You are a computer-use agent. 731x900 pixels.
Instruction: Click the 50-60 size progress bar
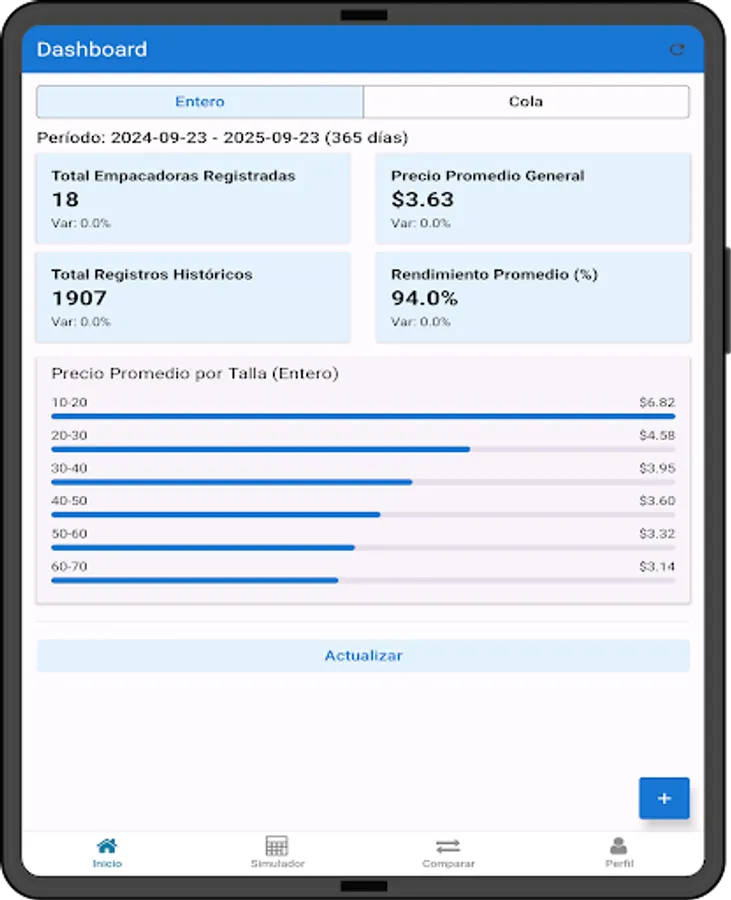[x=363, y=548]
